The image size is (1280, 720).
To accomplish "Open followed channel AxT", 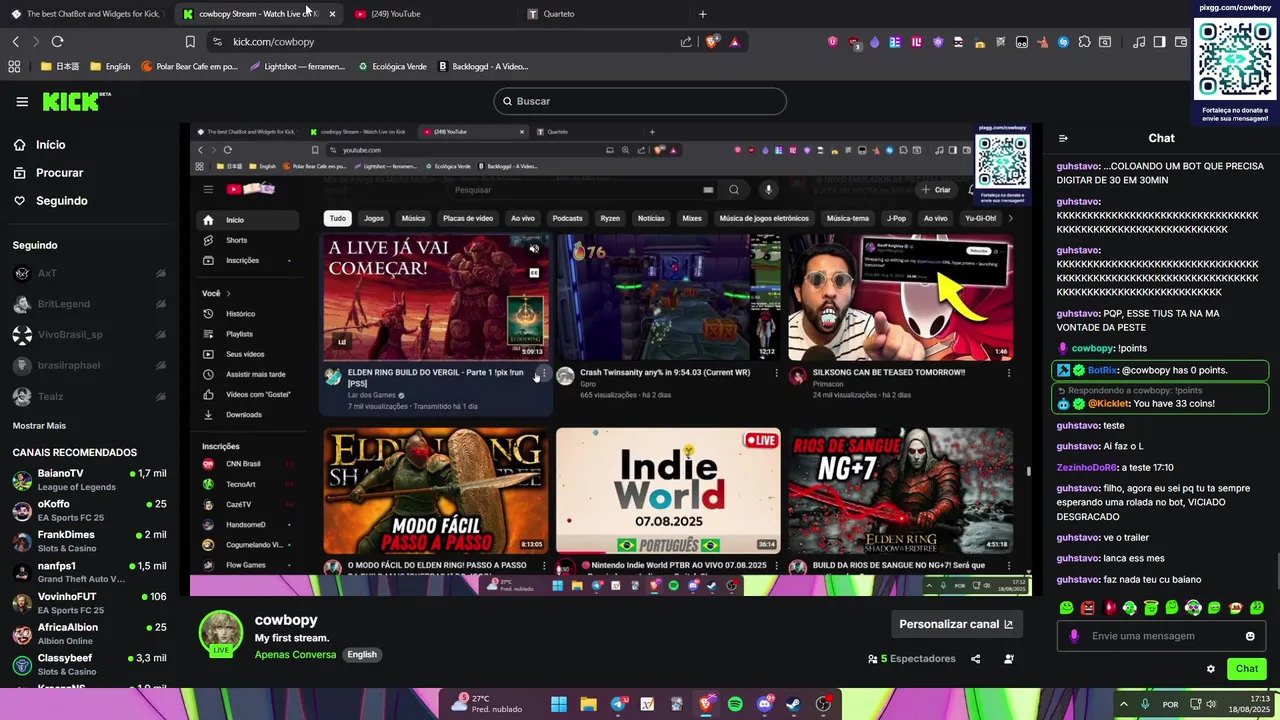I will click(x=88, y=273).
